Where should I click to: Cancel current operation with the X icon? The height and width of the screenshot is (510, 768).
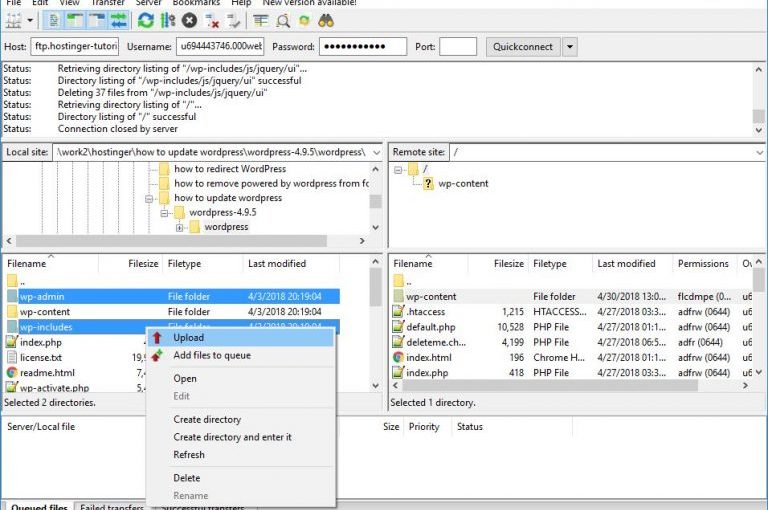click(189, 20)
